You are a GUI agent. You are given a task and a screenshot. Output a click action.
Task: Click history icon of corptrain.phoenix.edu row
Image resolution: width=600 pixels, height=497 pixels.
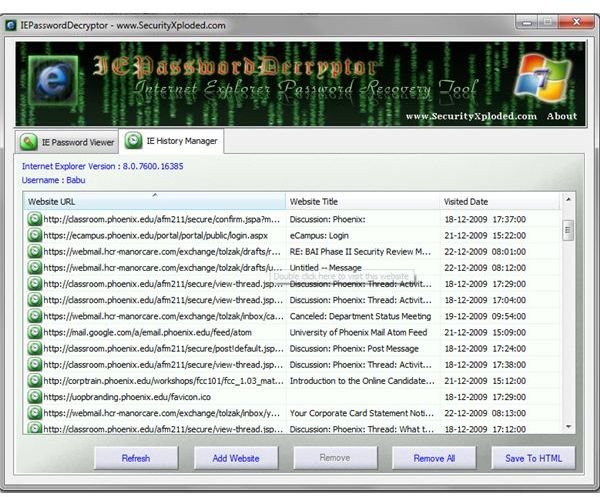(34, 381)
